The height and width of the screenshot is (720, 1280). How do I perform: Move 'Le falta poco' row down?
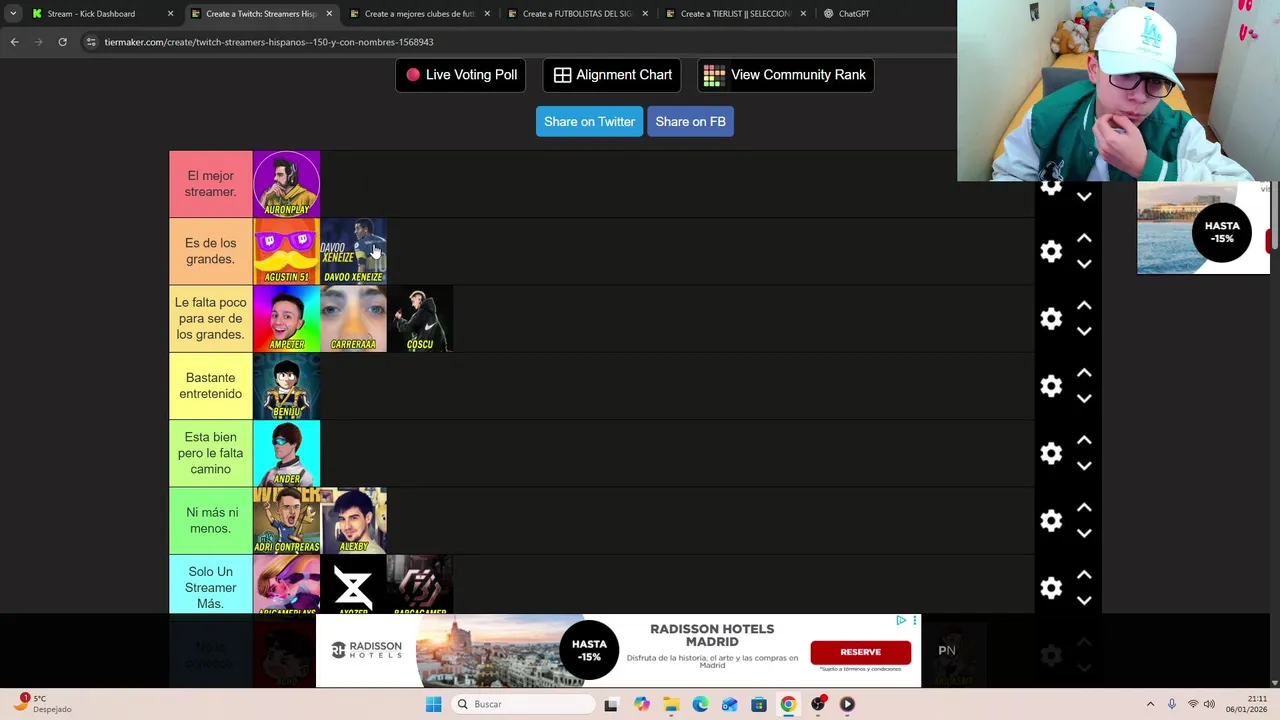coord(1084,331)
